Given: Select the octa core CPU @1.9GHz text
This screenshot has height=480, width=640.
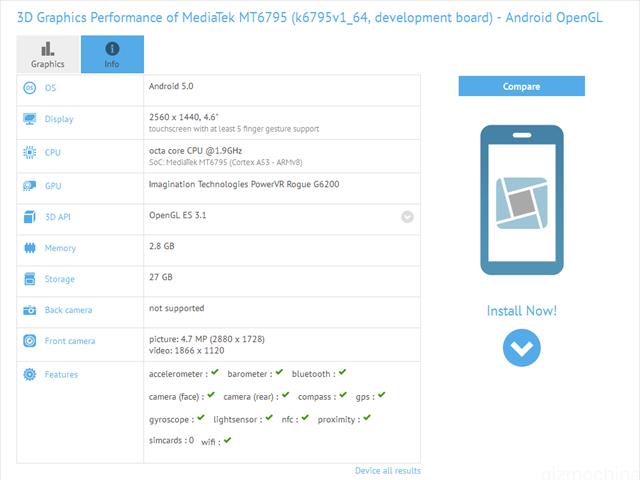Looking at the screenshot, I should click(196, 151).
